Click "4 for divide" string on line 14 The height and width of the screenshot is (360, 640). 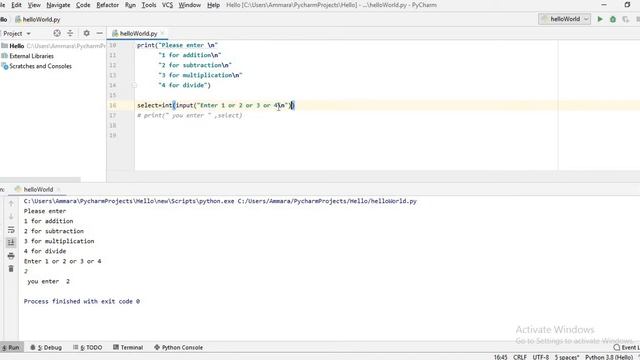(184, 85)
